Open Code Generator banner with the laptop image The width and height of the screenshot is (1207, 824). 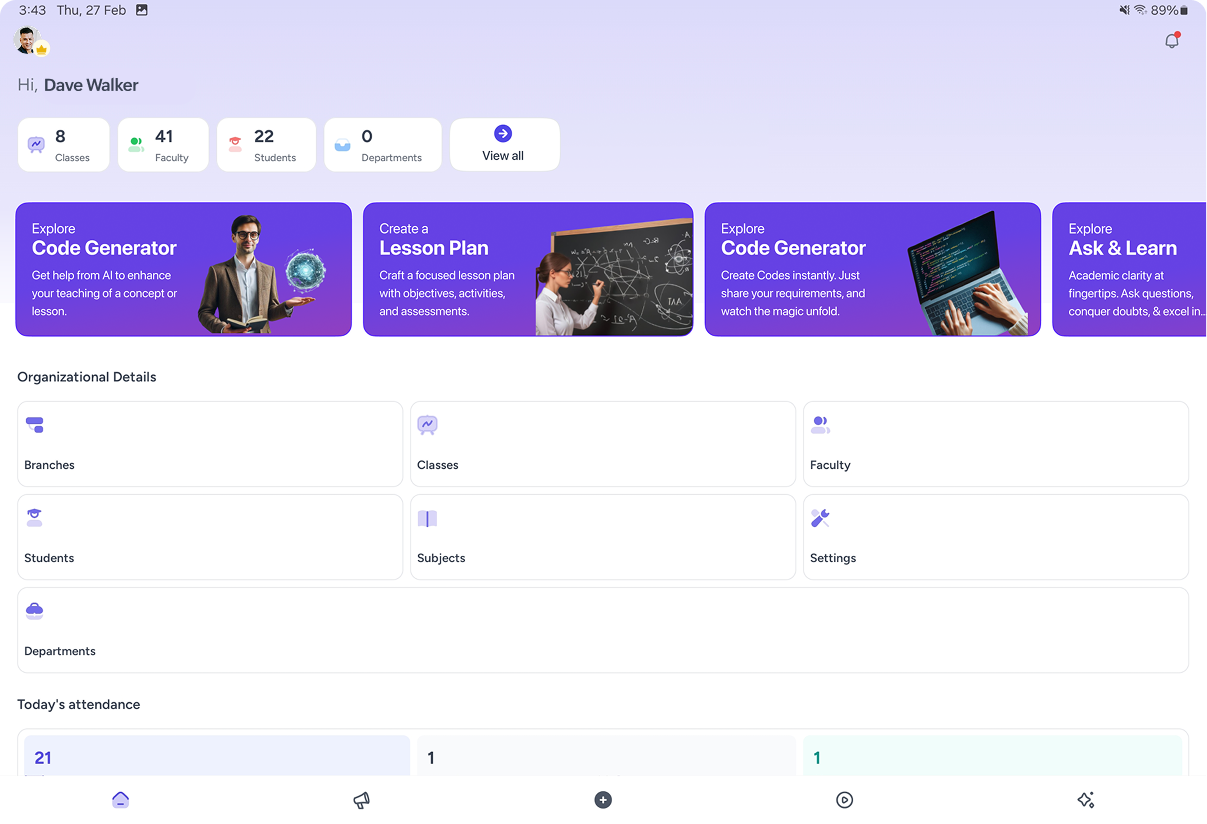tap(873, 269)
